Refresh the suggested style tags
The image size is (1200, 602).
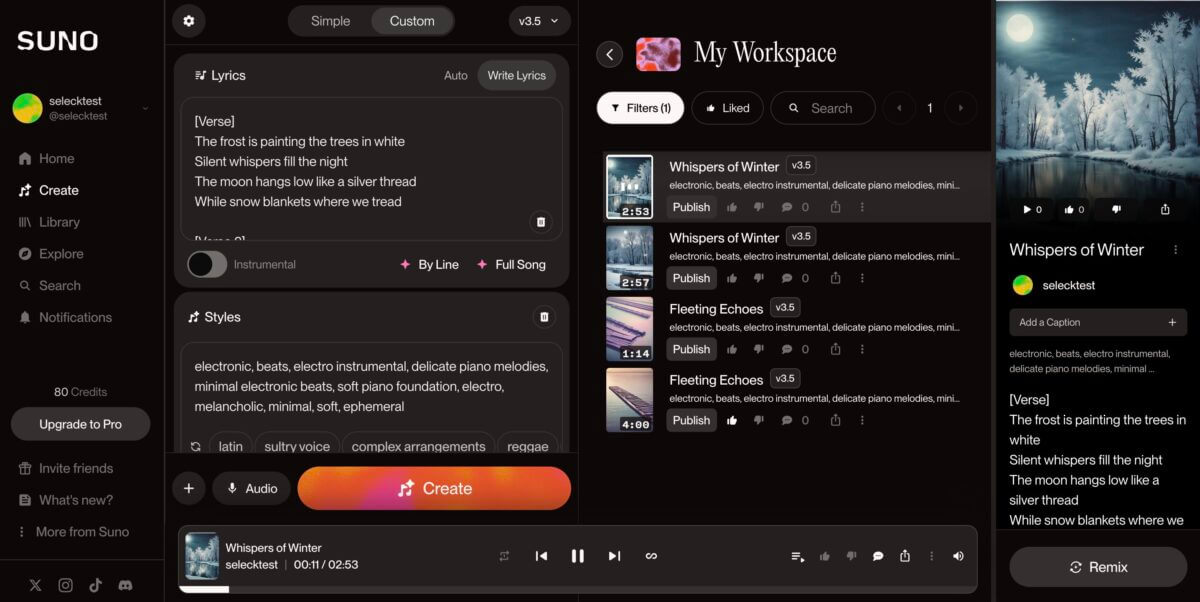coord(195,447)
